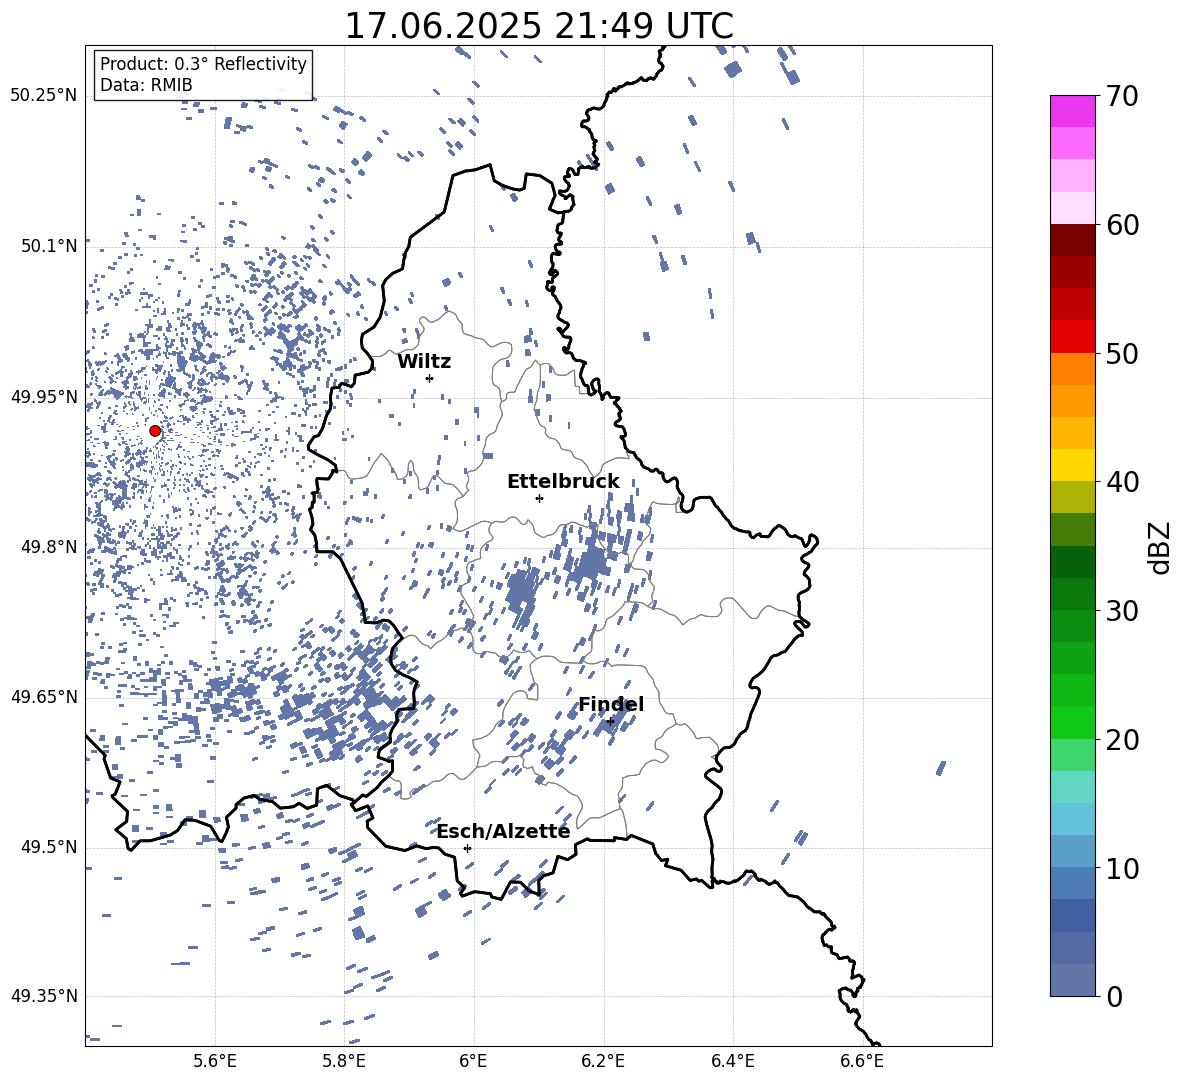Click latitude label '50.1°N'
The height and width of the screenshot is (1081, 1184).
click(49, 246)
